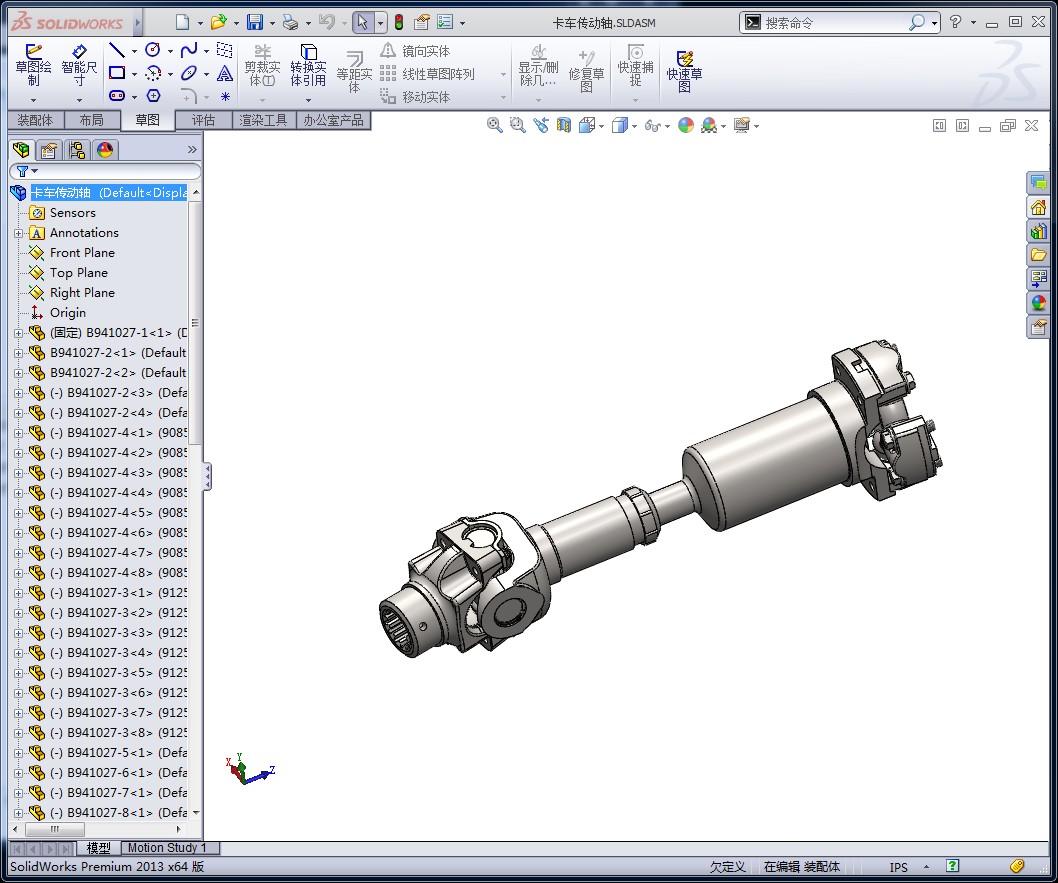Viewport: 1058px width, 883px height.
Task: Open View Orientation dropdown arrow
Action: coord(601,126)
